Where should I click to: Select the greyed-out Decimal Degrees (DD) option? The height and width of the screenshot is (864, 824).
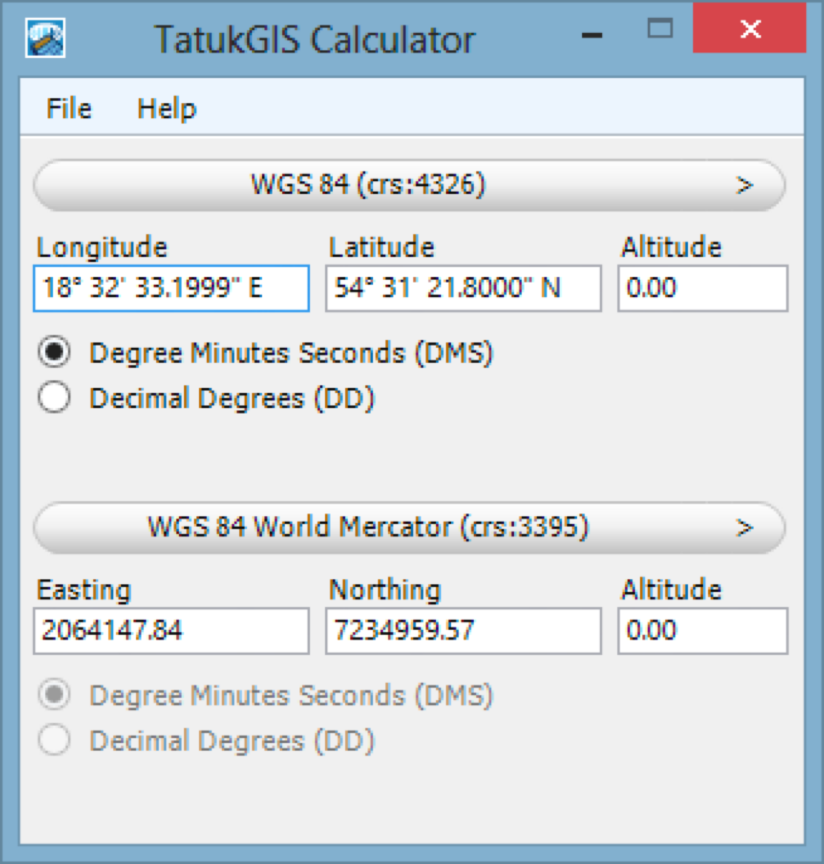pos(54,740)
